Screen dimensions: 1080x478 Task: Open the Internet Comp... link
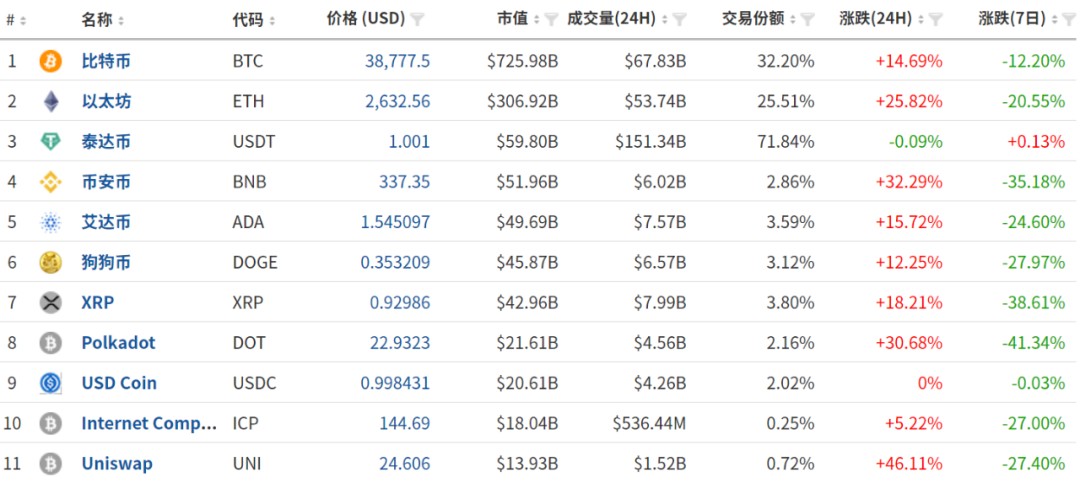[x=149, y=423]
